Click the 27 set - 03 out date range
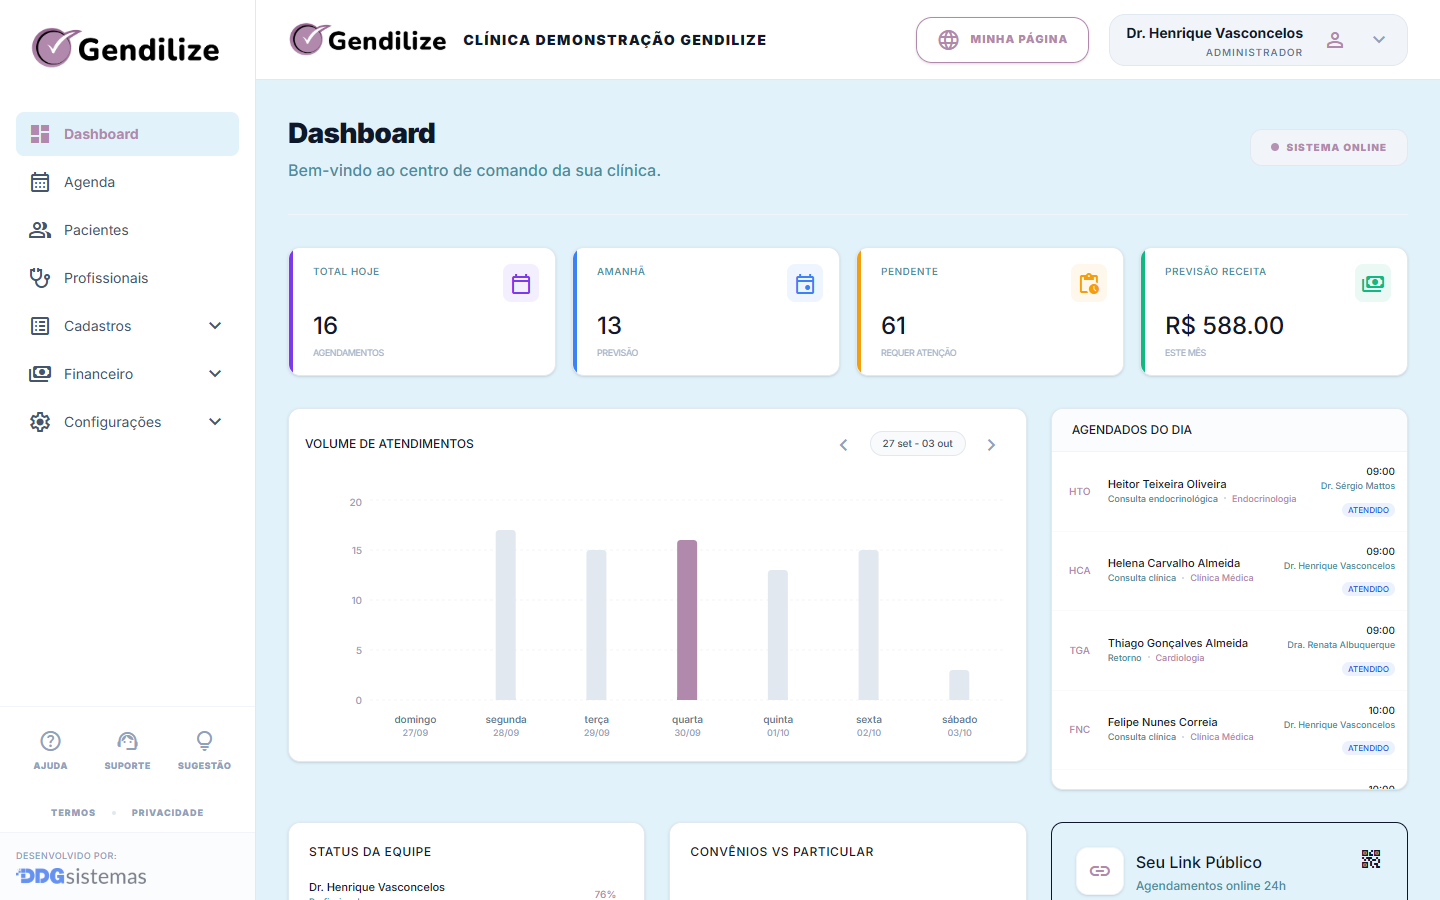This screenshot has height=900, width=1440. [918, 444]
